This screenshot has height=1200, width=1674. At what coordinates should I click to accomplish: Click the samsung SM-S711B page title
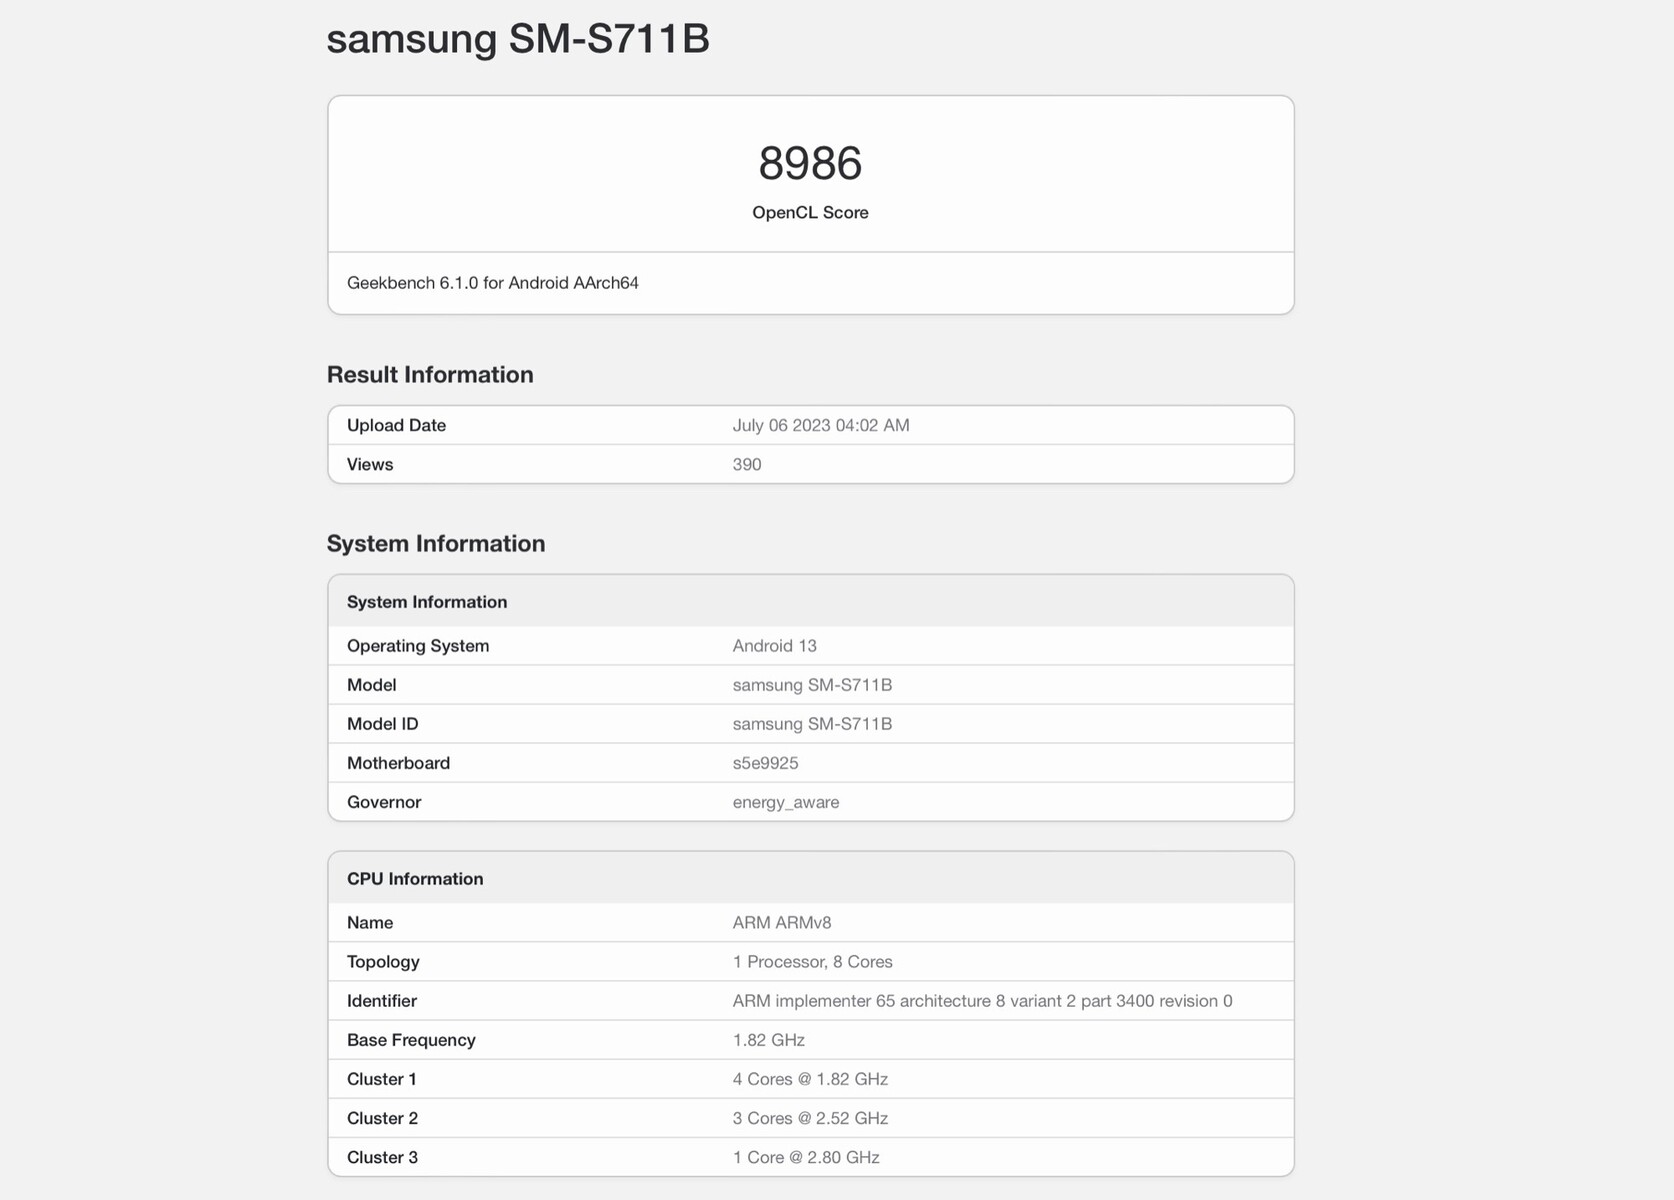pyautogui.click(x=518, y=40)
